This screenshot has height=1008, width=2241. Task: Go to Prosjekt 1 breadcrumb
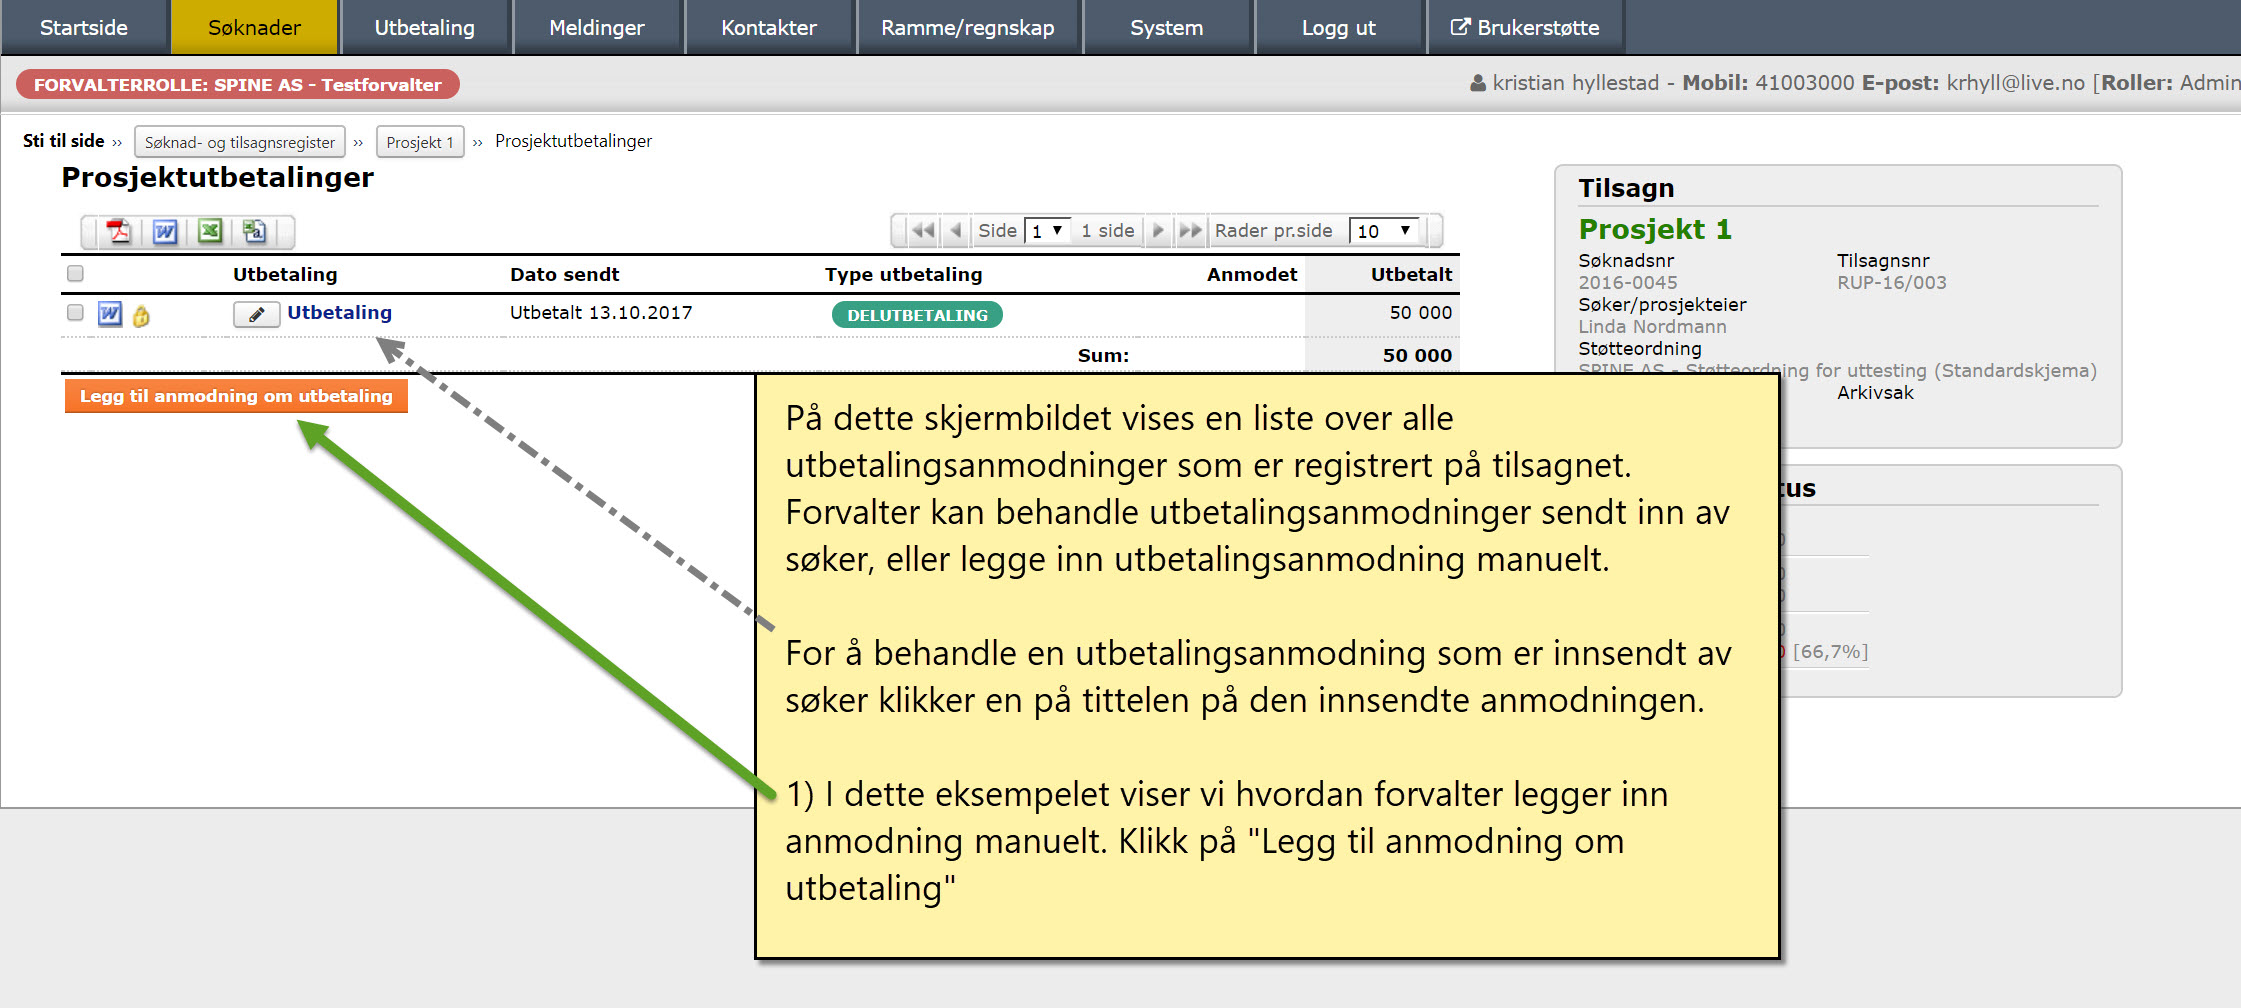coord(420,142)
